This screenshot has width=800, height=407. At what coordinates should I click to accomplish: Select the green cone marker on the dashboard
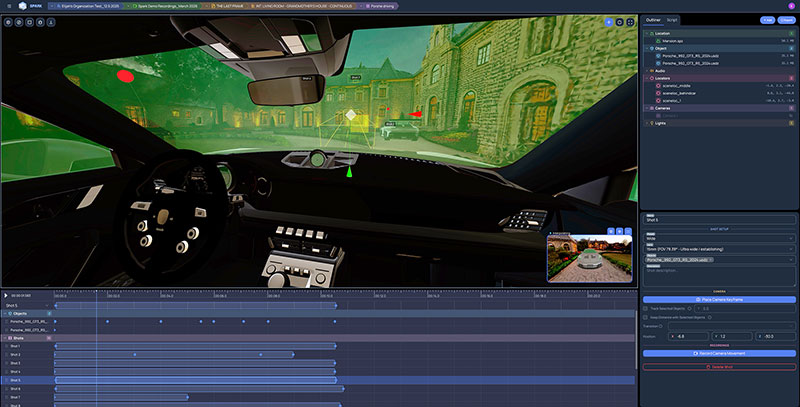(x=349, y=171)
